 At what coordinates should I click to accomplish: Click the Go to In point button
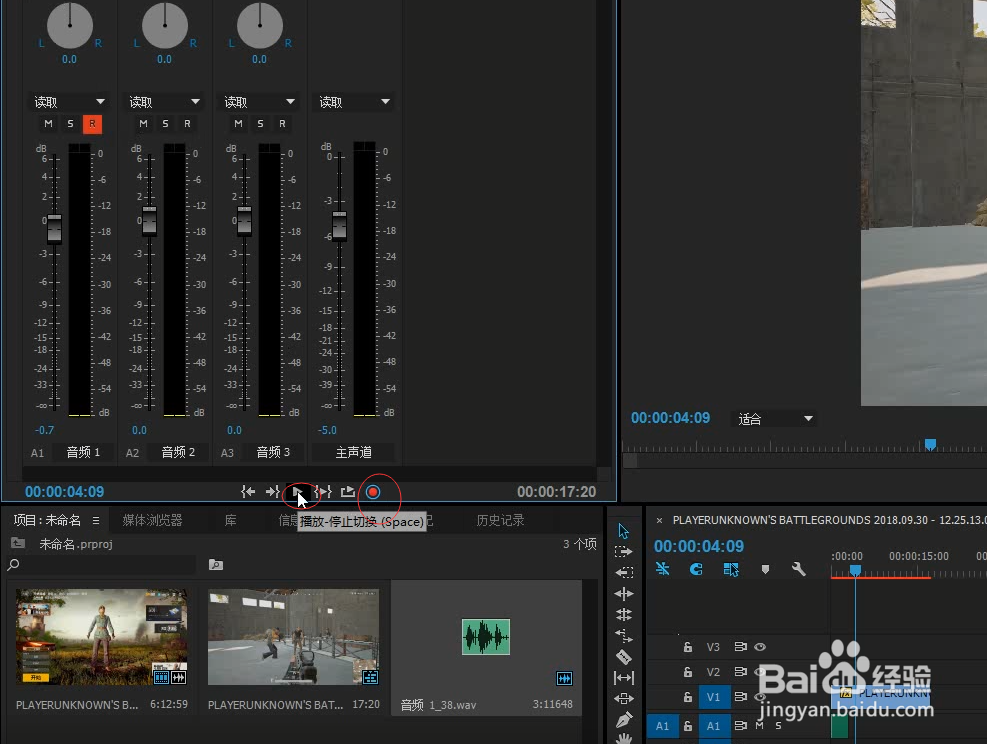click(x=248, y=492)
